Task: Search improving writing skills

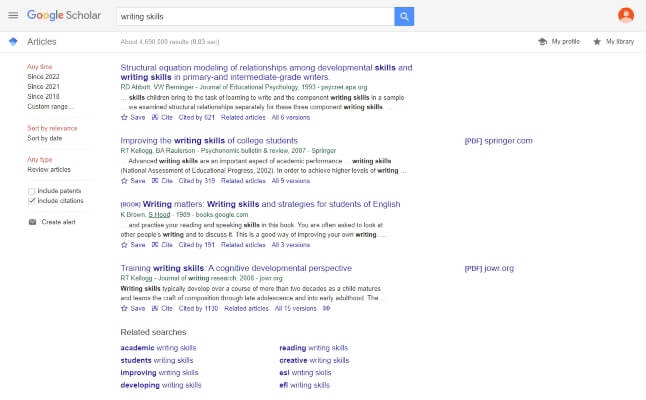Action: click(159, 372)
